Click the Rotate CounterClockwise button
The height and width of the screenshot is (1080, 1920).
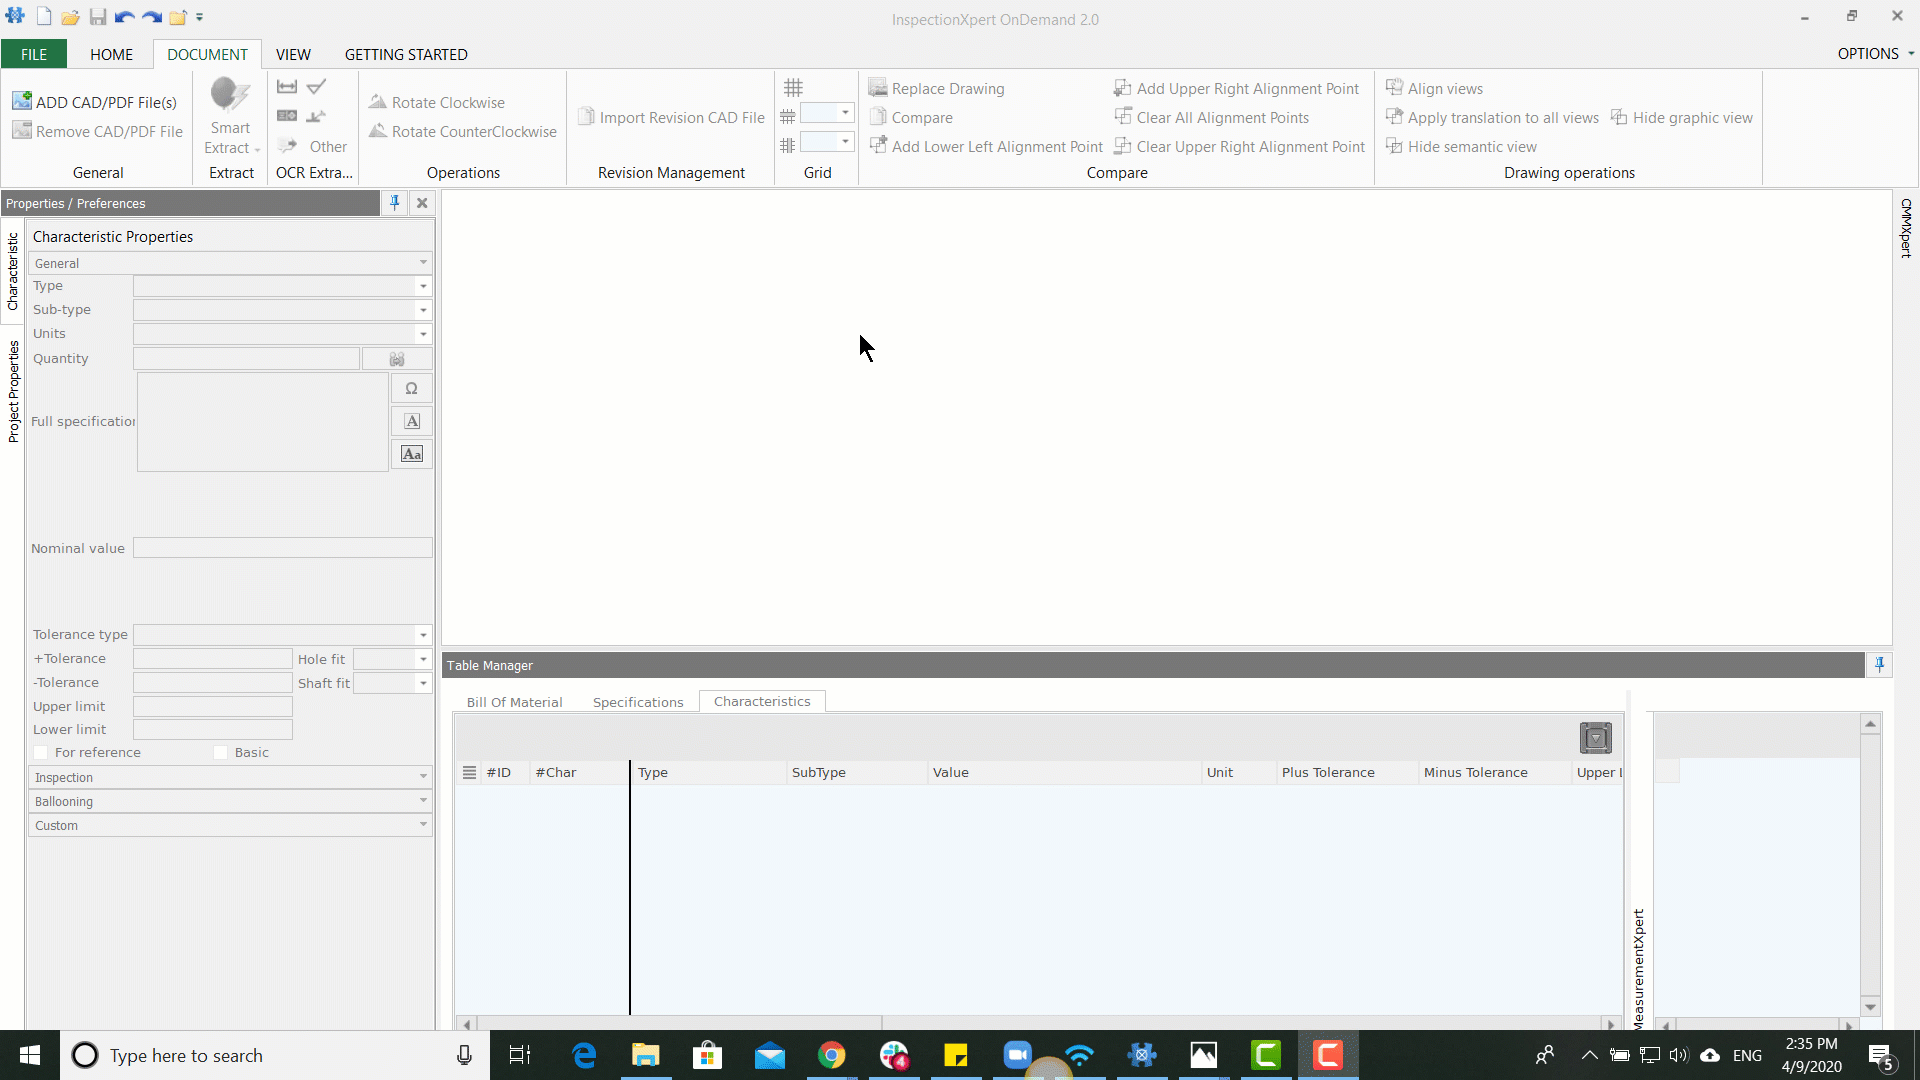coord(463,131)
